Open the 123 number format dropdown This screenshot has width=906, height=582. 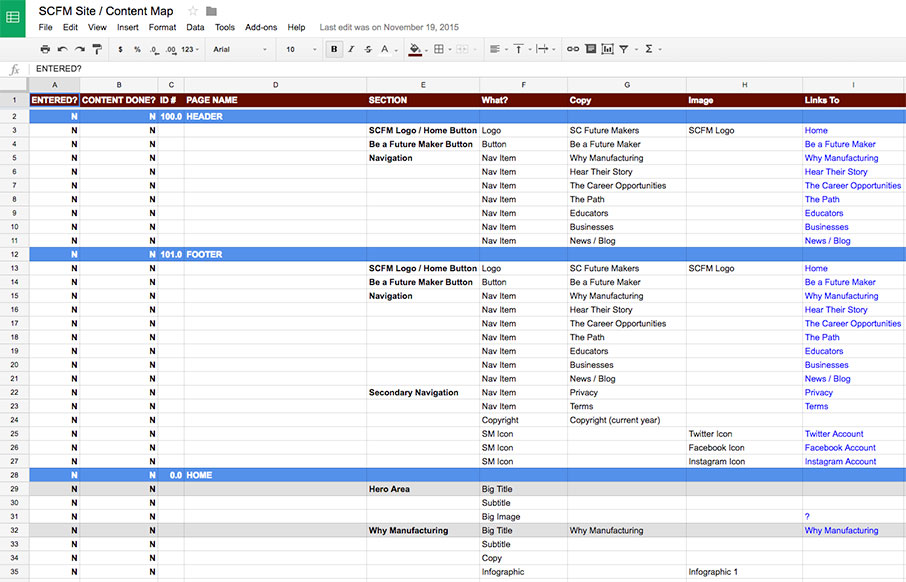coord(190,49)
